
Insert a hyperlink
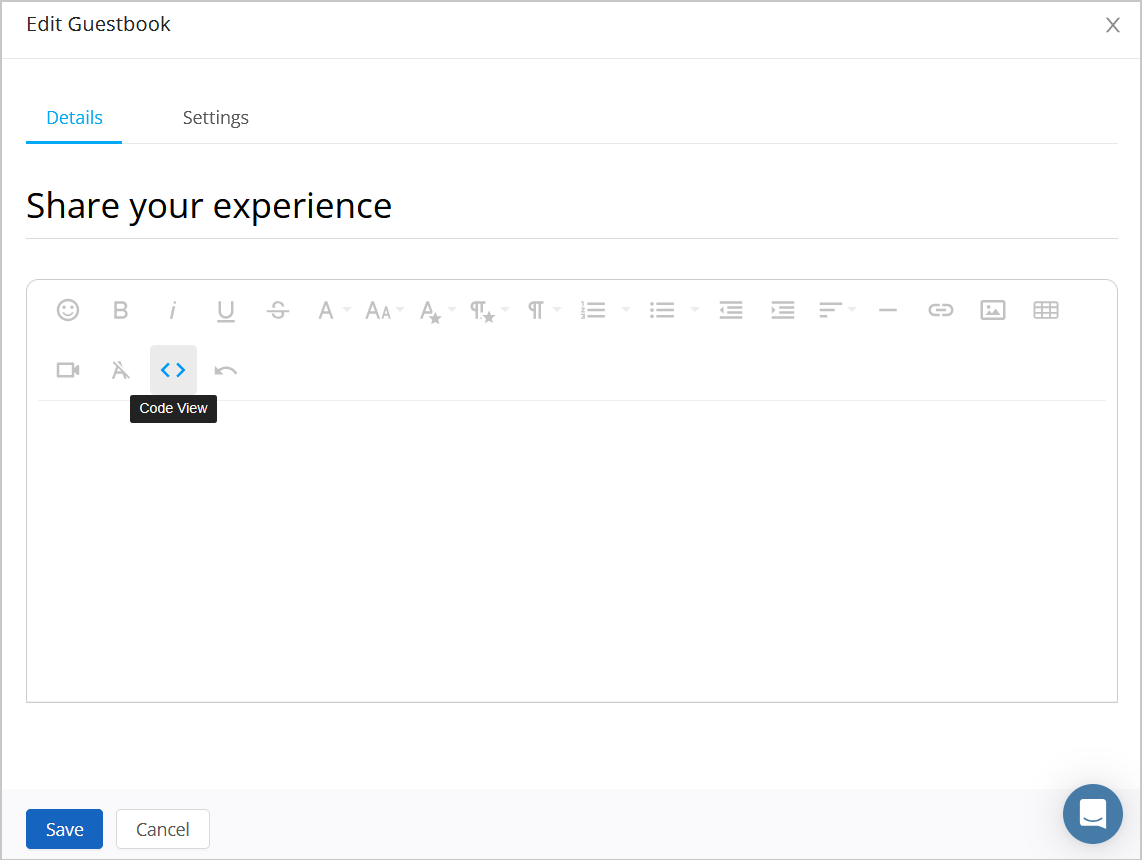940,310
